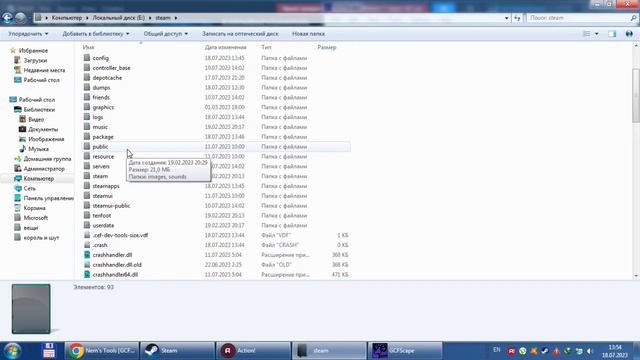
Task: Open Музыка library in sidebar
Action: coord(38,149)
